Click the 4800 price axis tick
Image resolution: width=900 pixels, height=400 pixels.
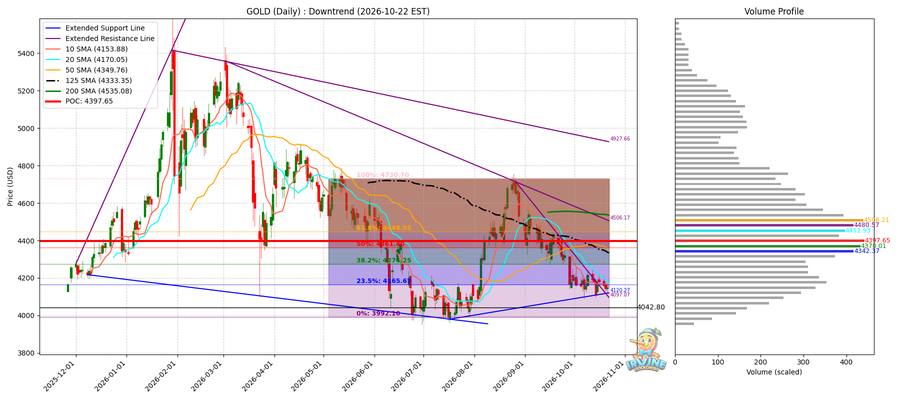[28, 166]
